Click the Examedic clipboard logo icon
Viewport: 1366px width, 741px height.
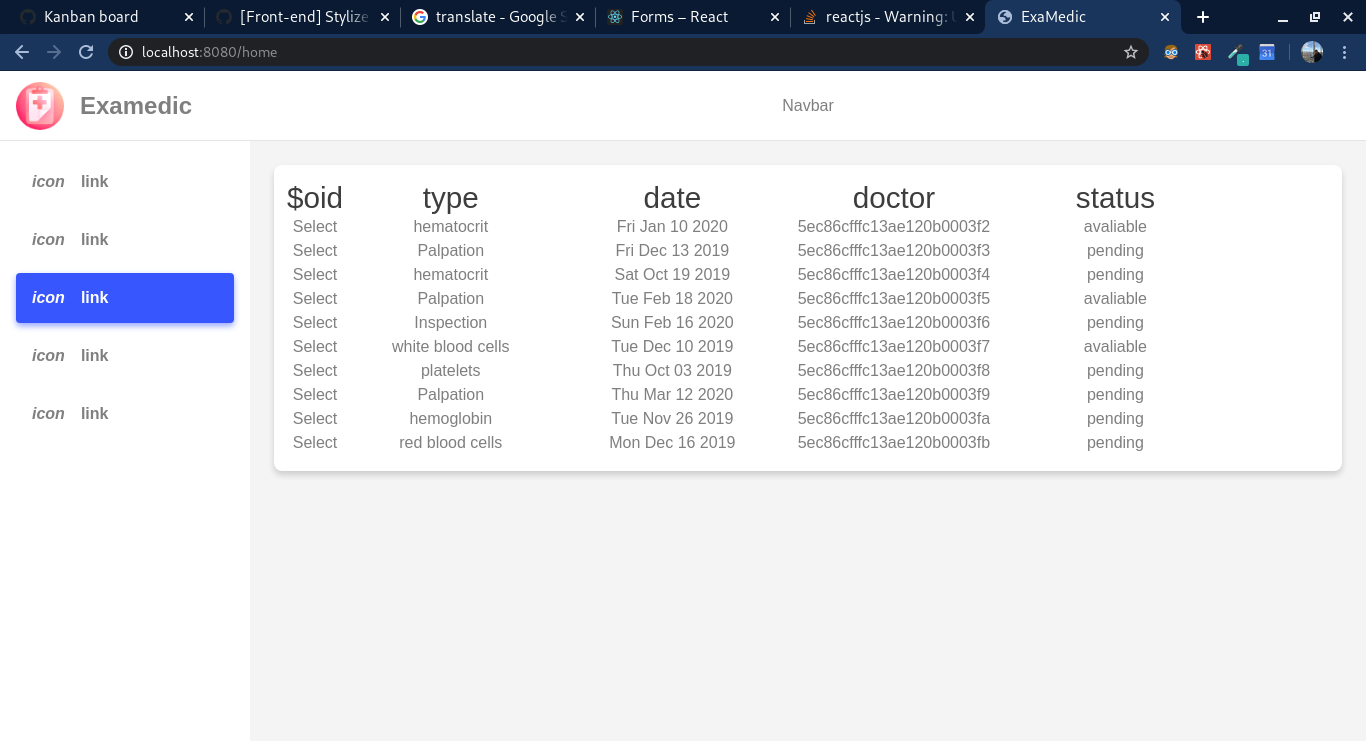coord(40,106)
